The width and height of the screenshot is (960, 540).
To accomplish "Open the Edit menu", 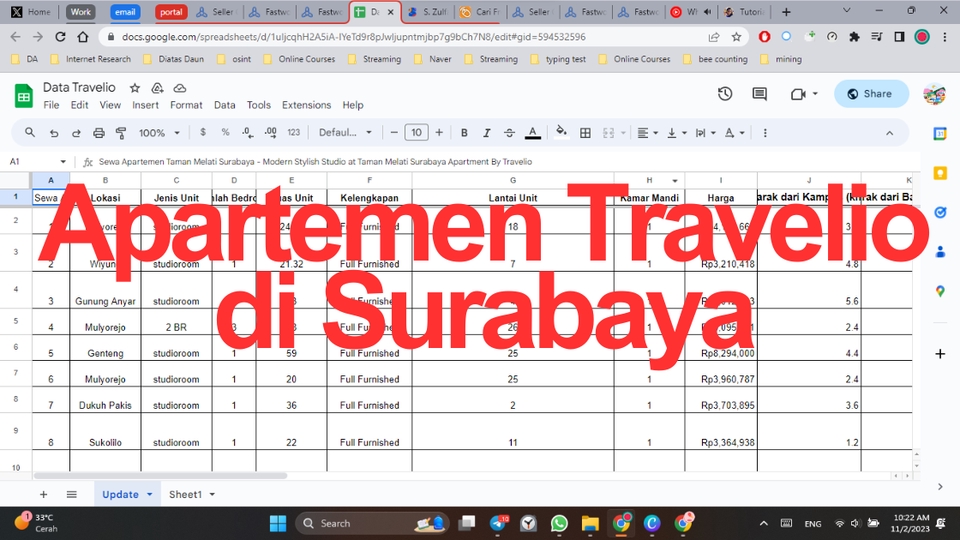I will (x=80, y=105).
